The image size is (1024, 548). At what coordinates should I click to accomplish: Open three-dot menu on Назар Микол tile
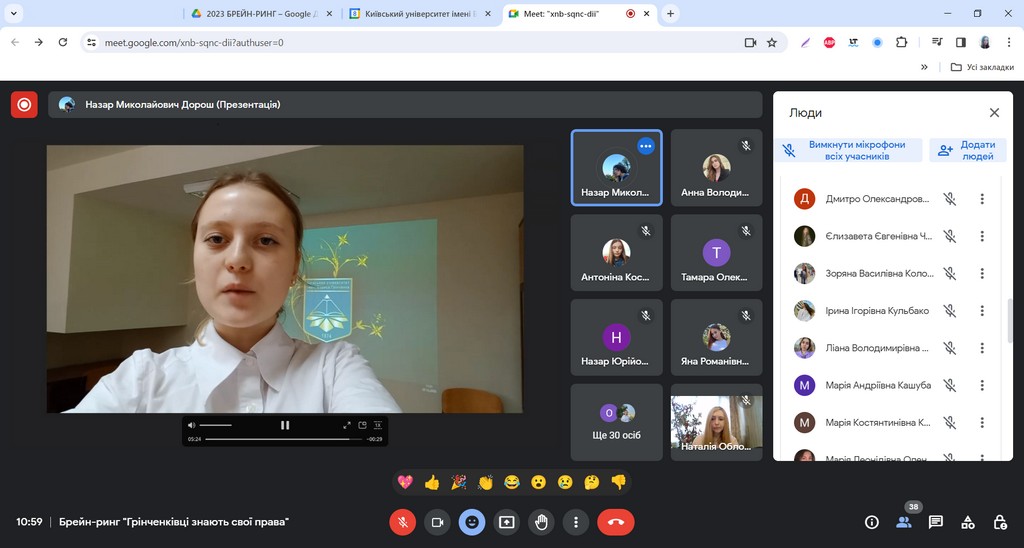[x=645, y=146]
